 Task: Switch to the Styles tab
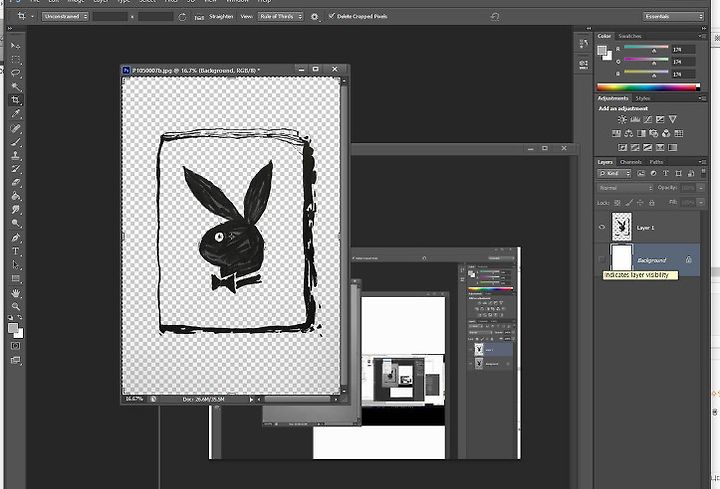click(642, 98)
